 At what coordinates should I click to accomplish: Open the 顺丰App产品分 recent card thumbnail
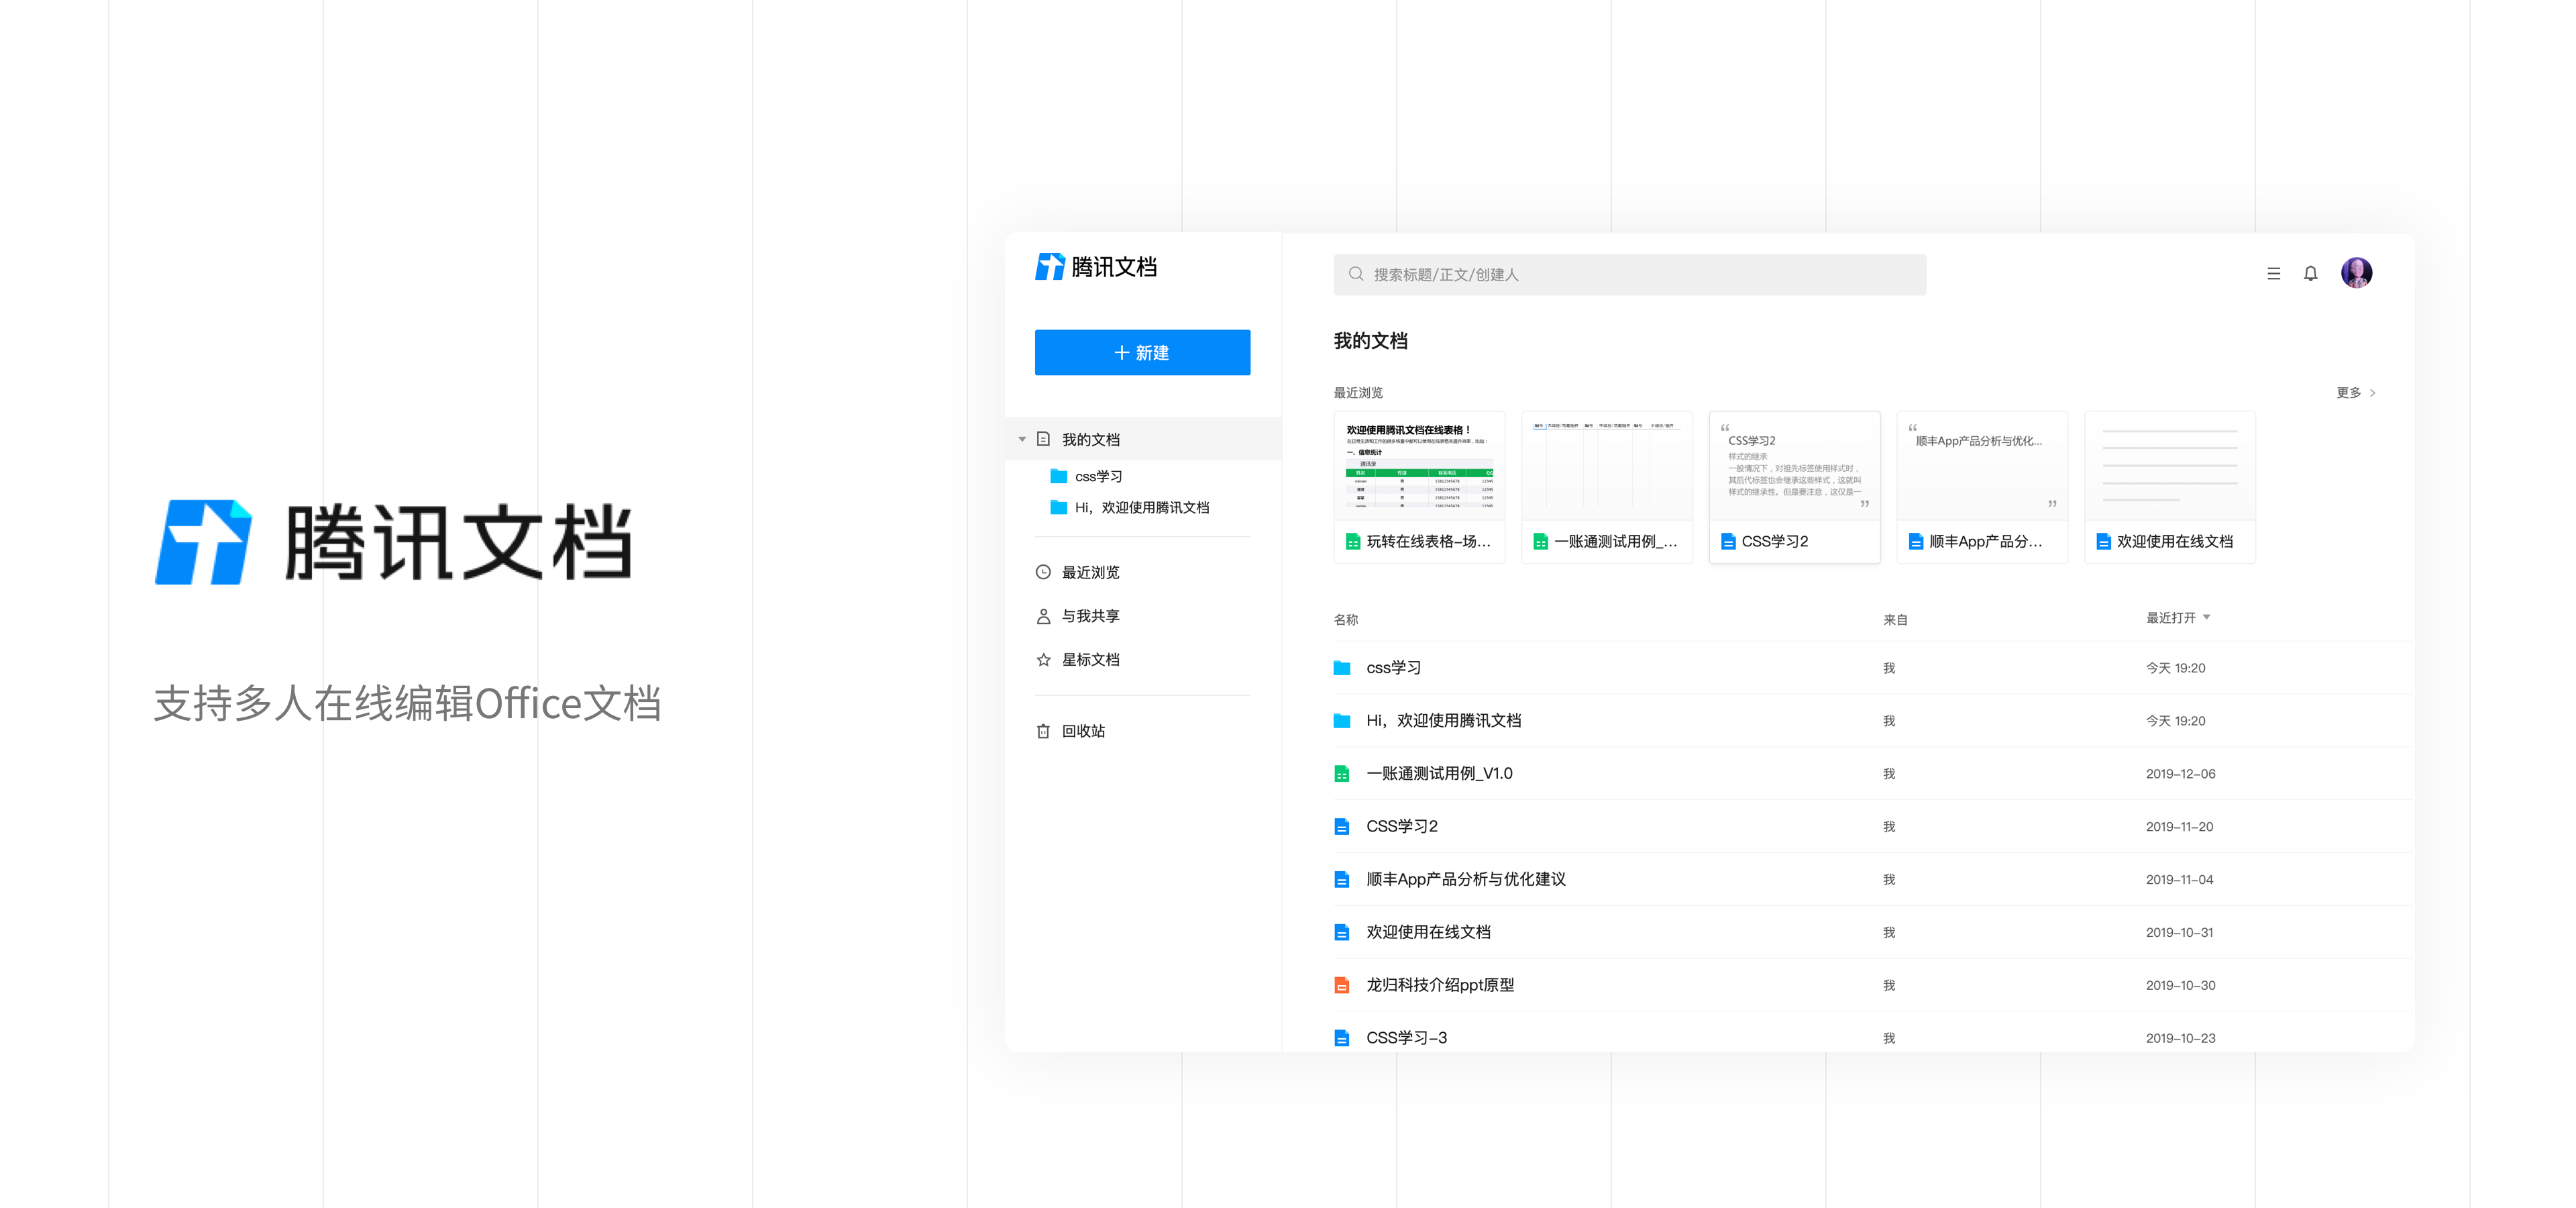pyautogui.click(x=1982, y=466)
